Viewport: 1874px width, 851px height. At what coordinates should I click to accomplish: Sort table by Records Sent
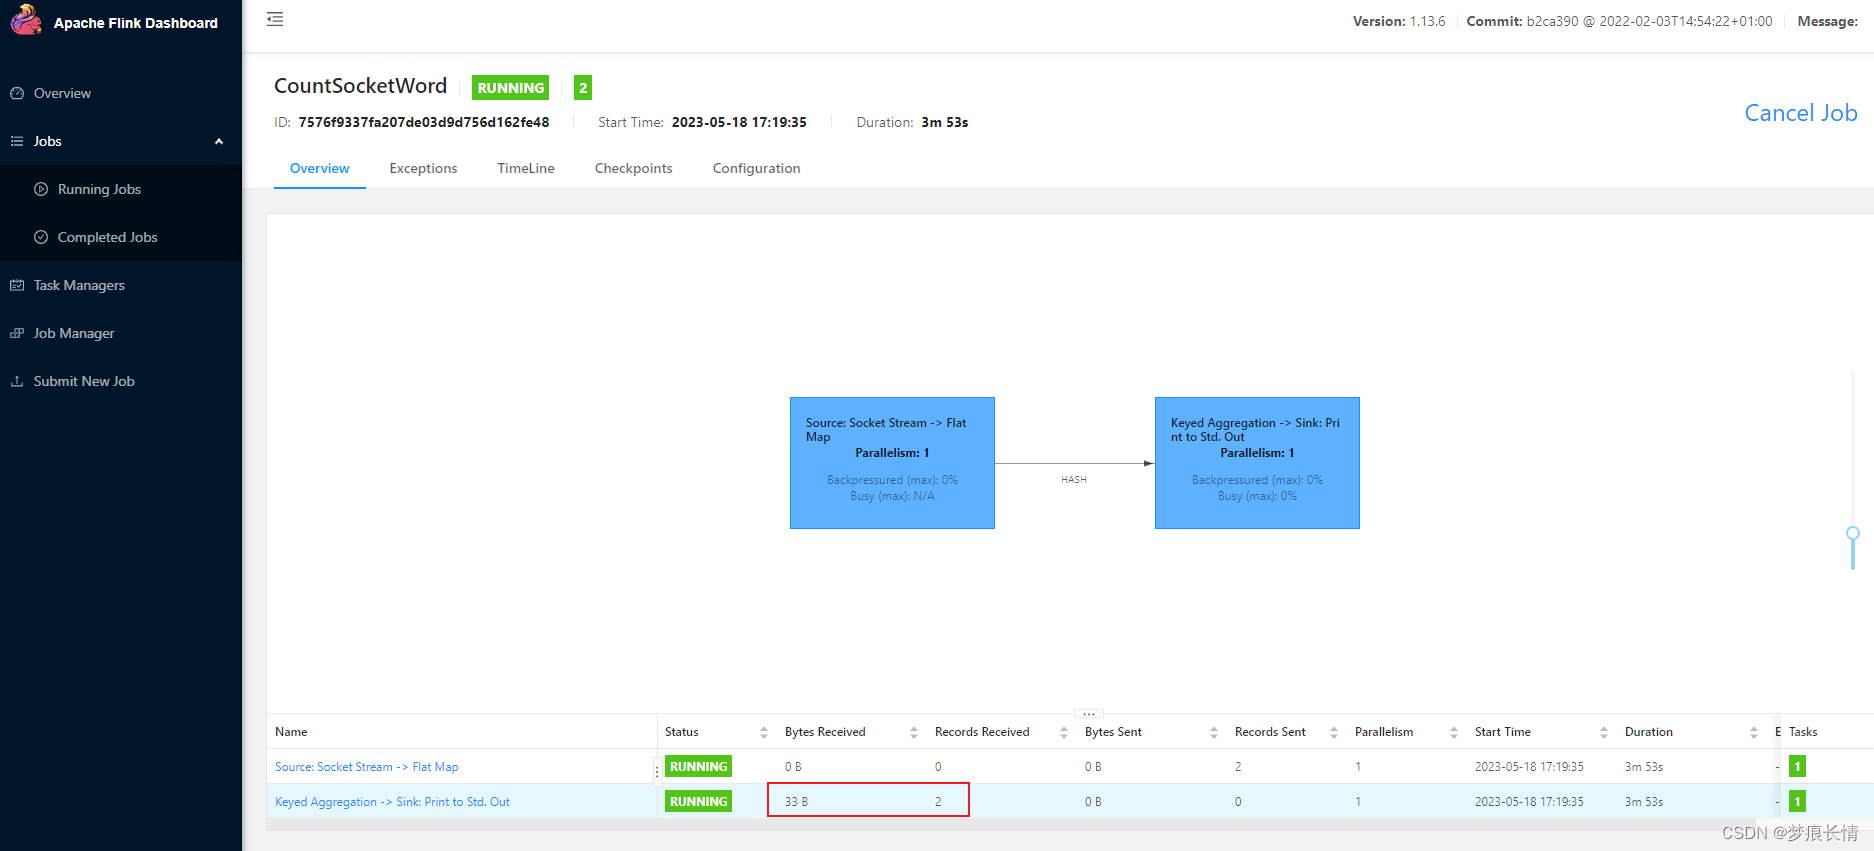1334,732
